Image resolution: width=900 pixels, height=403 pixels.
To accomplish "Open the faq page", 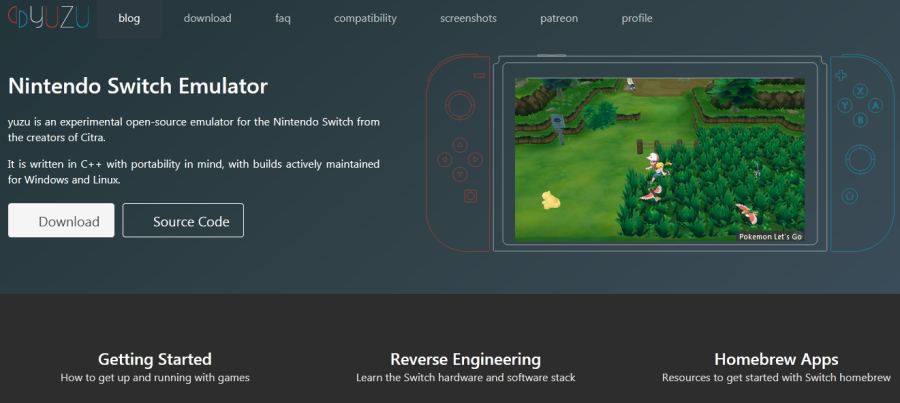I will (x=283, y=18).
